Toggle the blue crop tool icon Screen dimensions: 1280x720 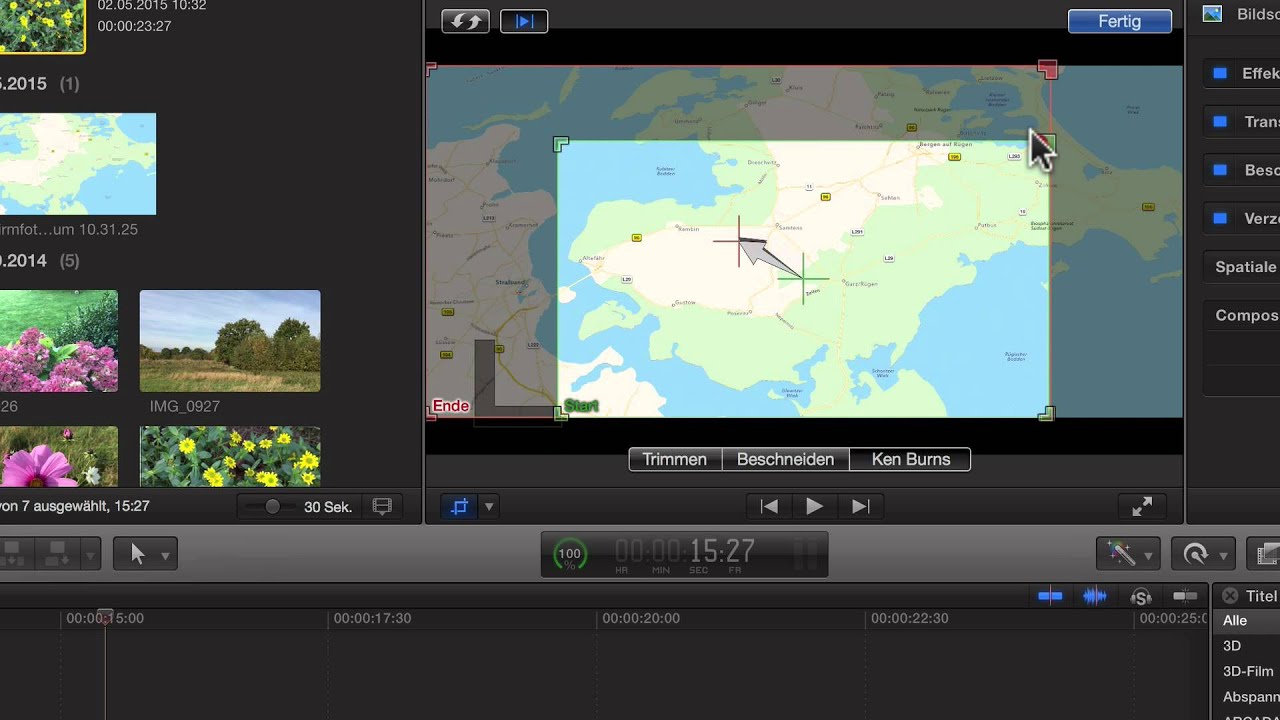click(x=459, y=507)
